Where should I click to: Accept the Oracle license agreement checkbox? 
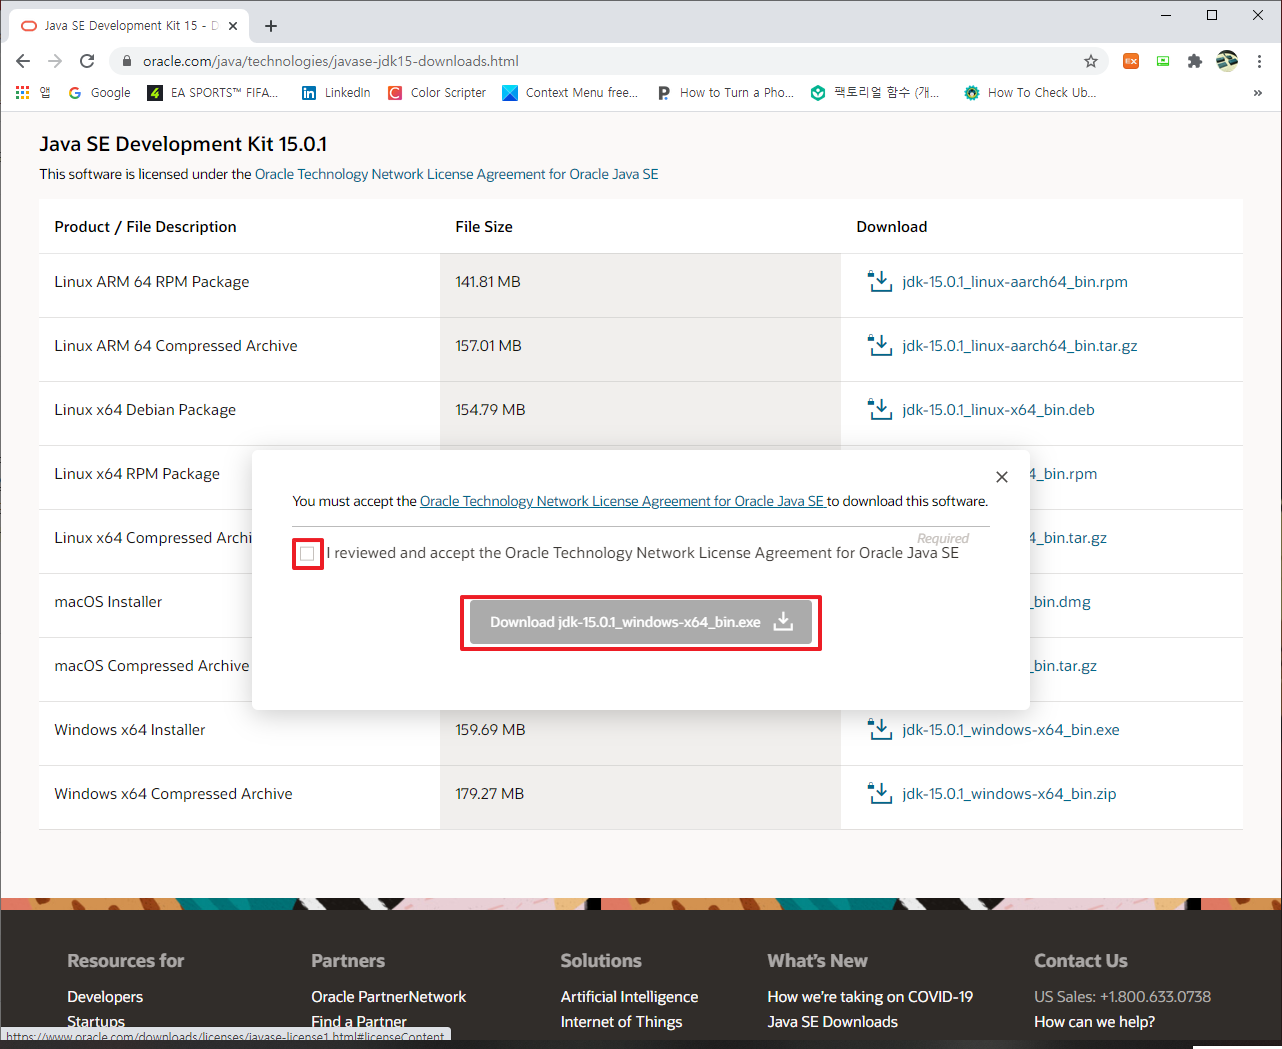(307, 553)
